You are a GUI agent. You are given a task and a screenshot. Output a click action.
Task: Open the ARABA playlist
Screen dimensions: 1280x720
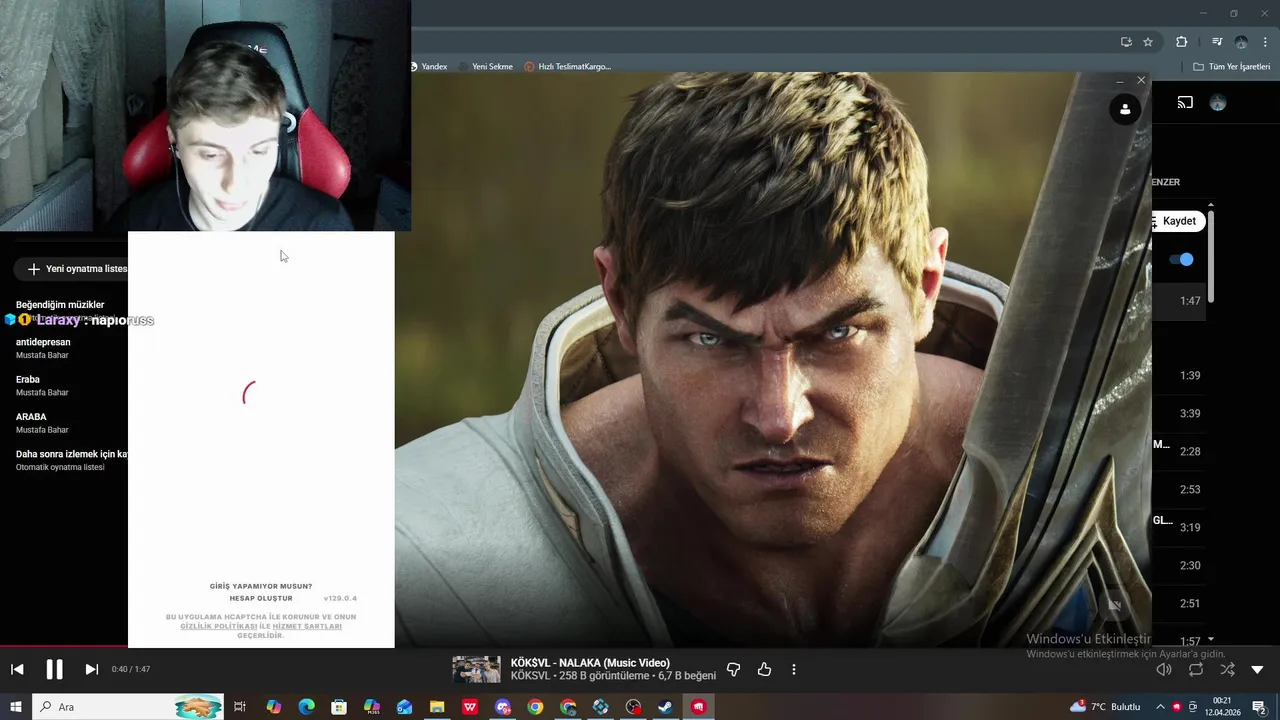(x=64, y=422)
